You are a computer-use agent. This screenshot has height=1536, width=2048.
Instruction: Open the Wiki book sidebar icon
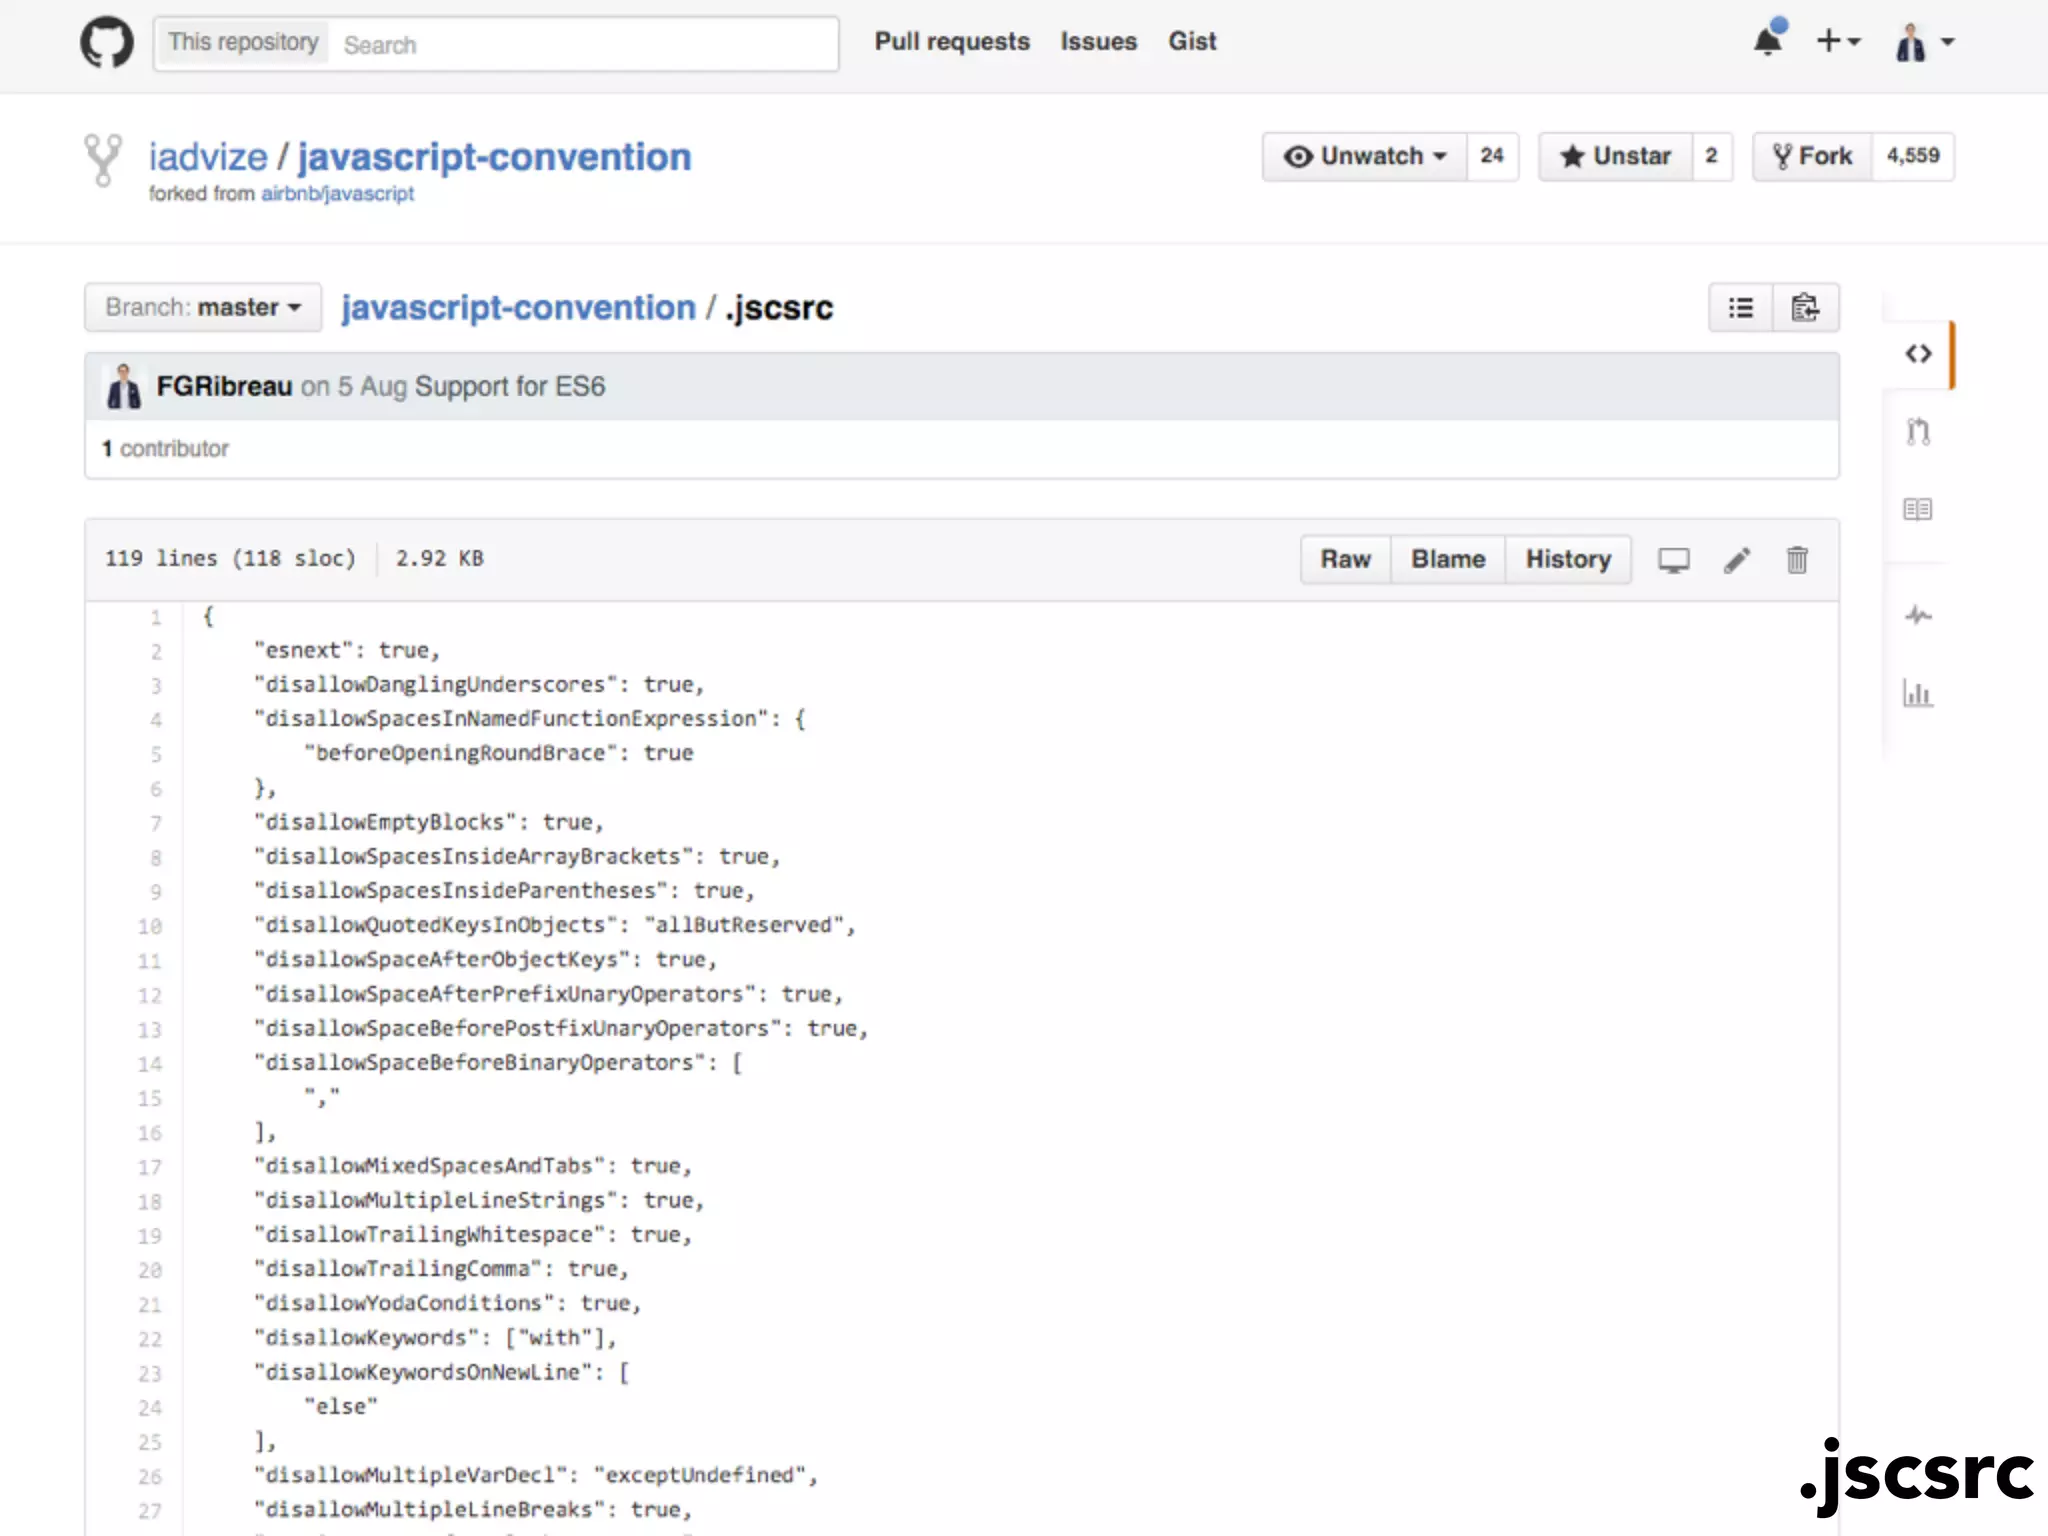click(x=1917, y=510)
